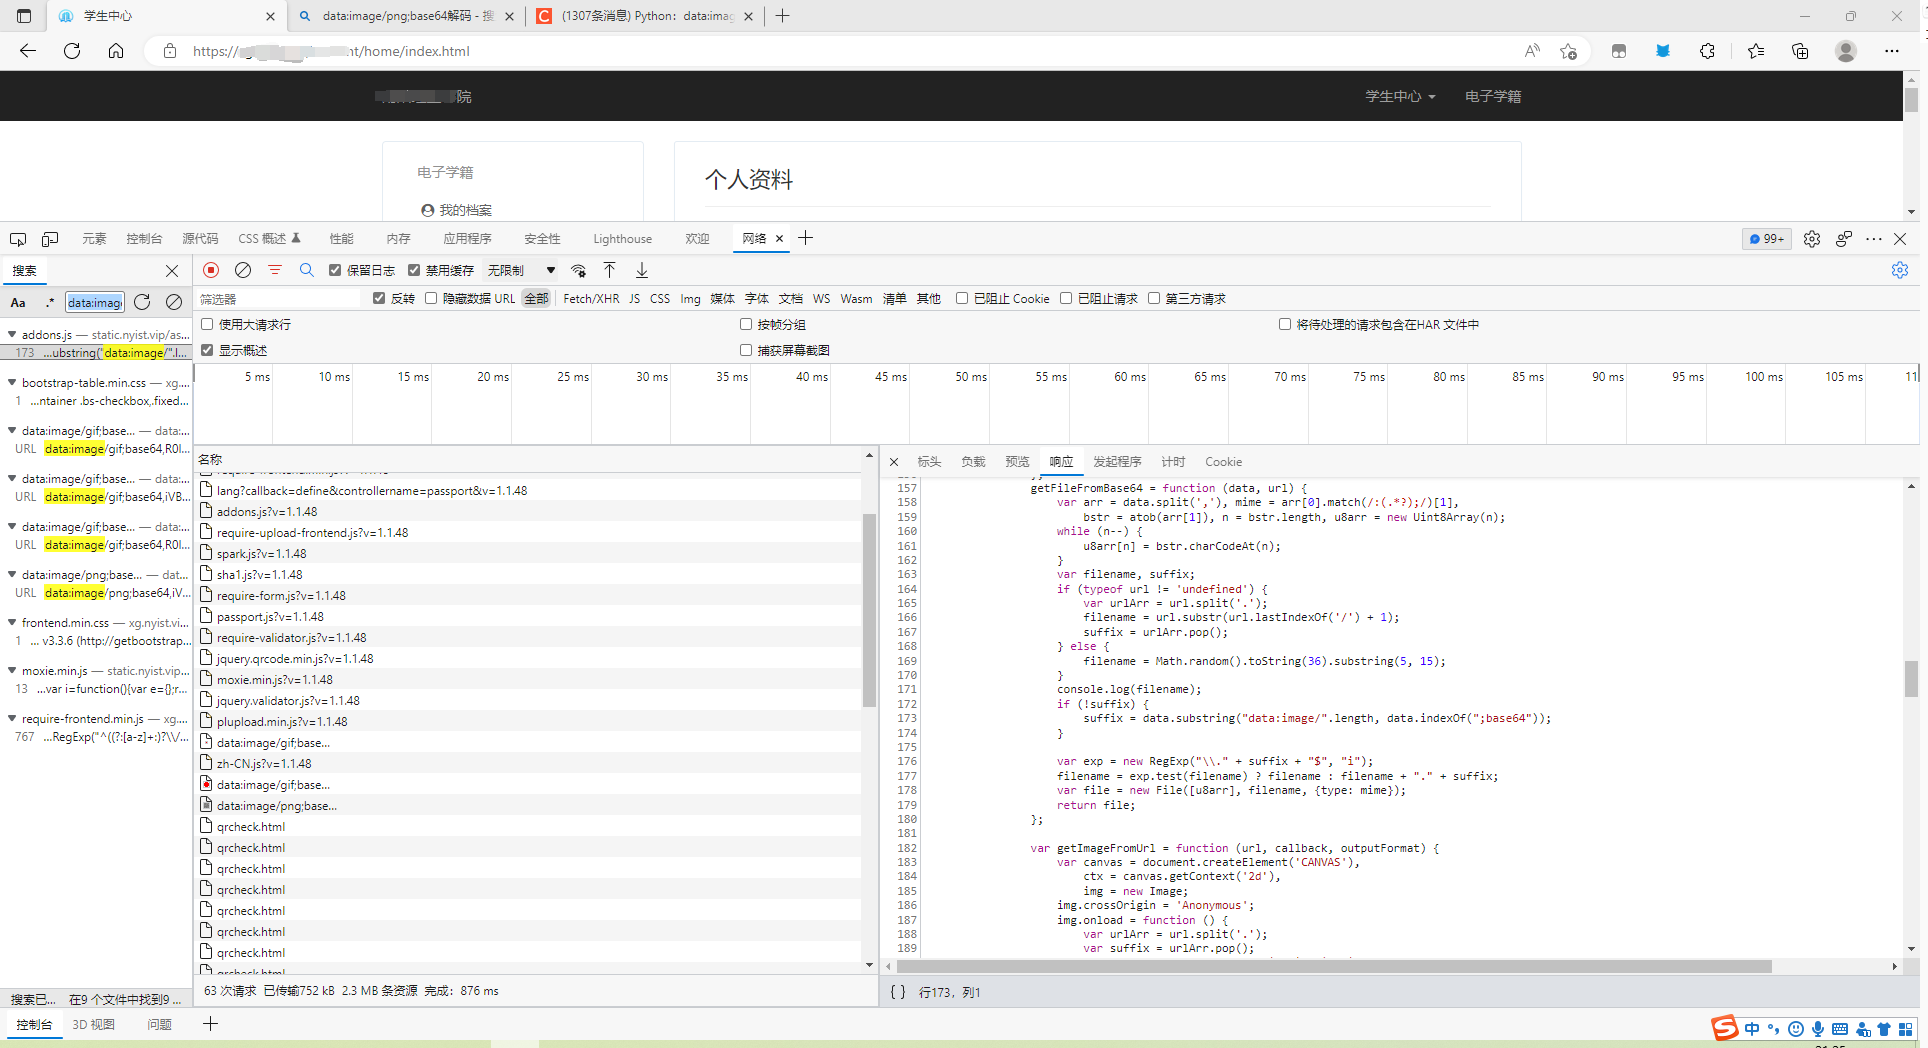Image resolution: width=1928 pixels, height=1048 pixels.
Task: Collapse require-frontend.min.js result group
Action: coord(11,719)
